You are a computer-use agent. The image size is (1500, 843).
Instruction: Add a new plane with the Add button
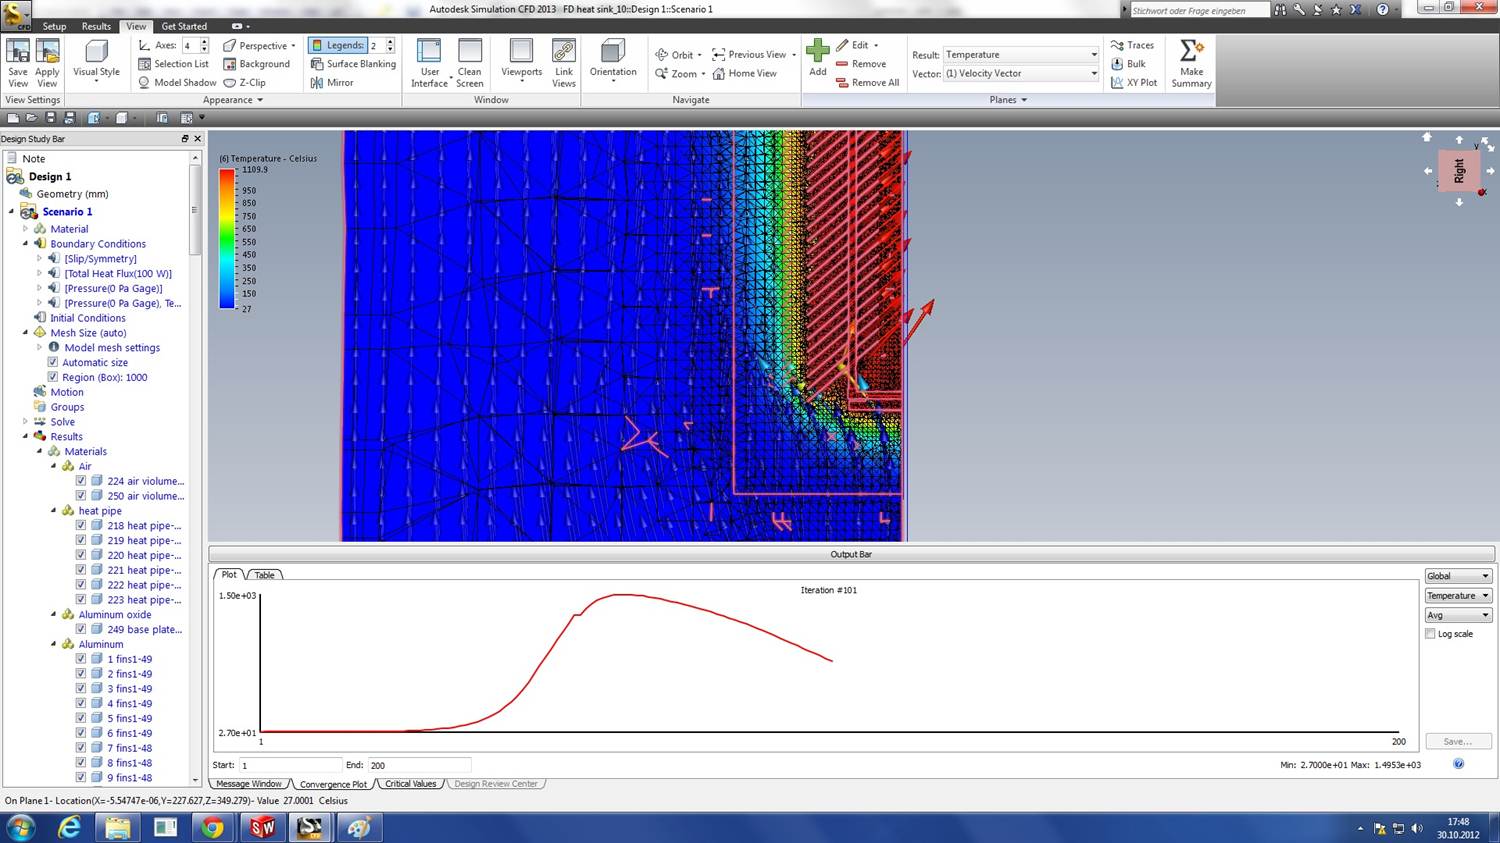[x=818, y=58]
